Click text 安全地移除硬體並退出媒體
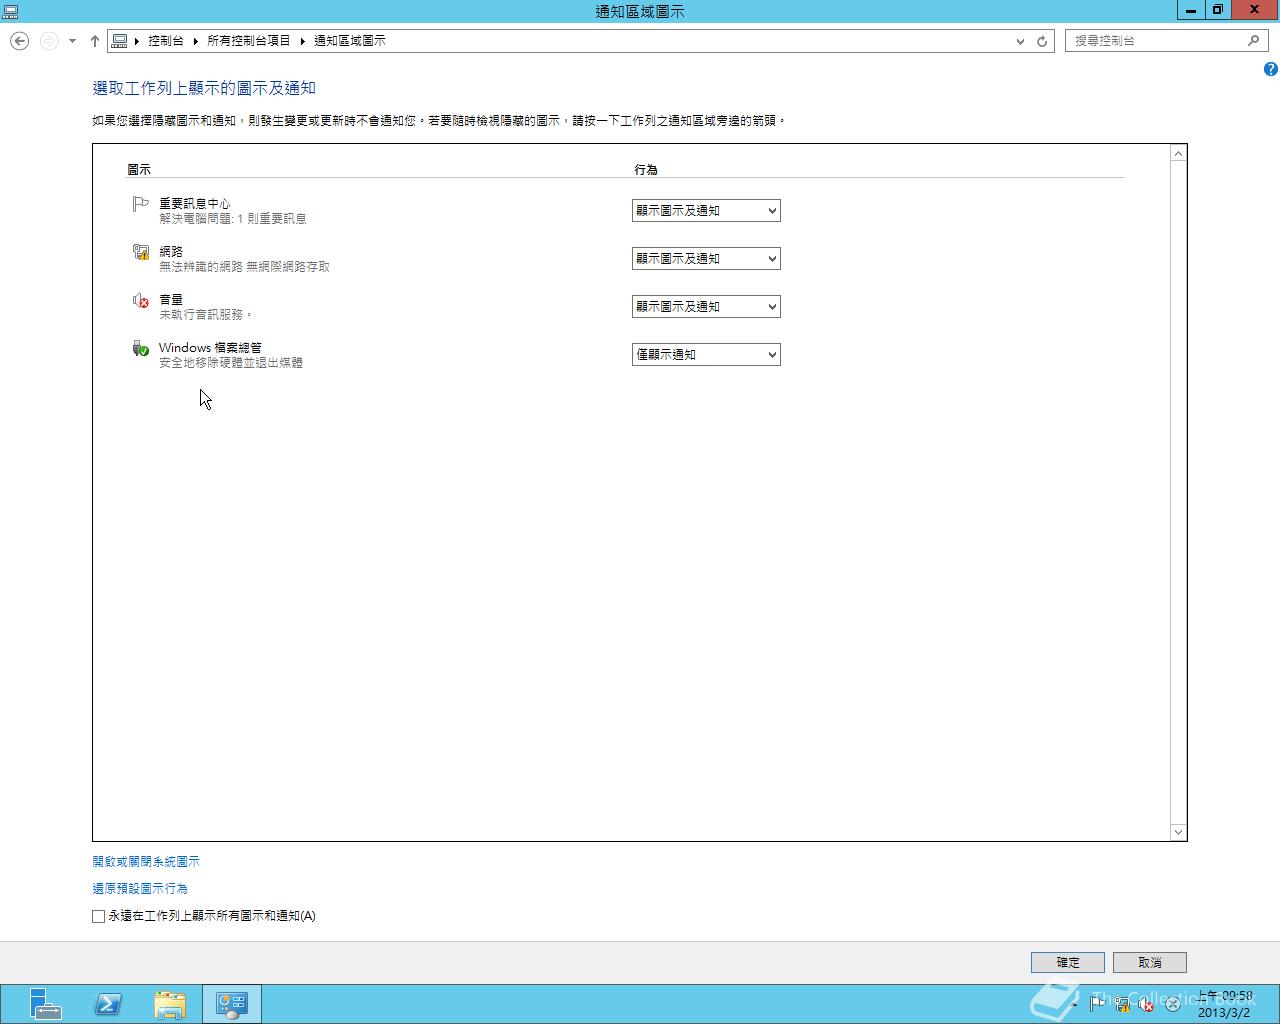This screenshot has height=1024, width=1280. [231, 363]
